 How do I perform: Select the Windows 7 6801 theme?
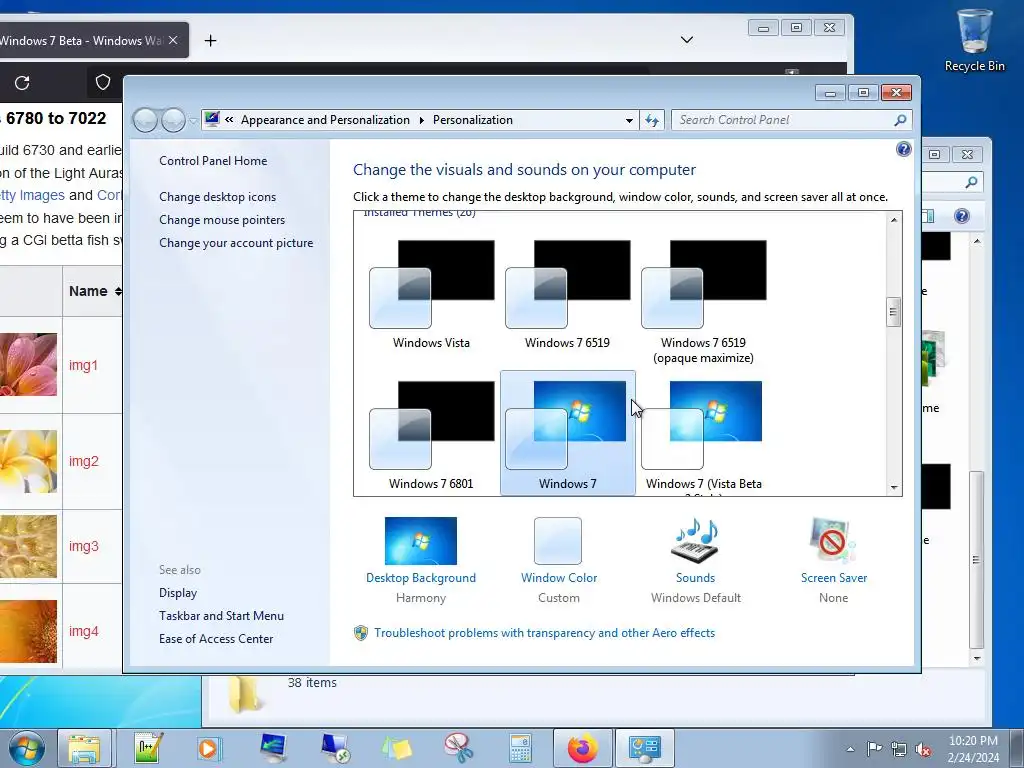coord(431,434)
